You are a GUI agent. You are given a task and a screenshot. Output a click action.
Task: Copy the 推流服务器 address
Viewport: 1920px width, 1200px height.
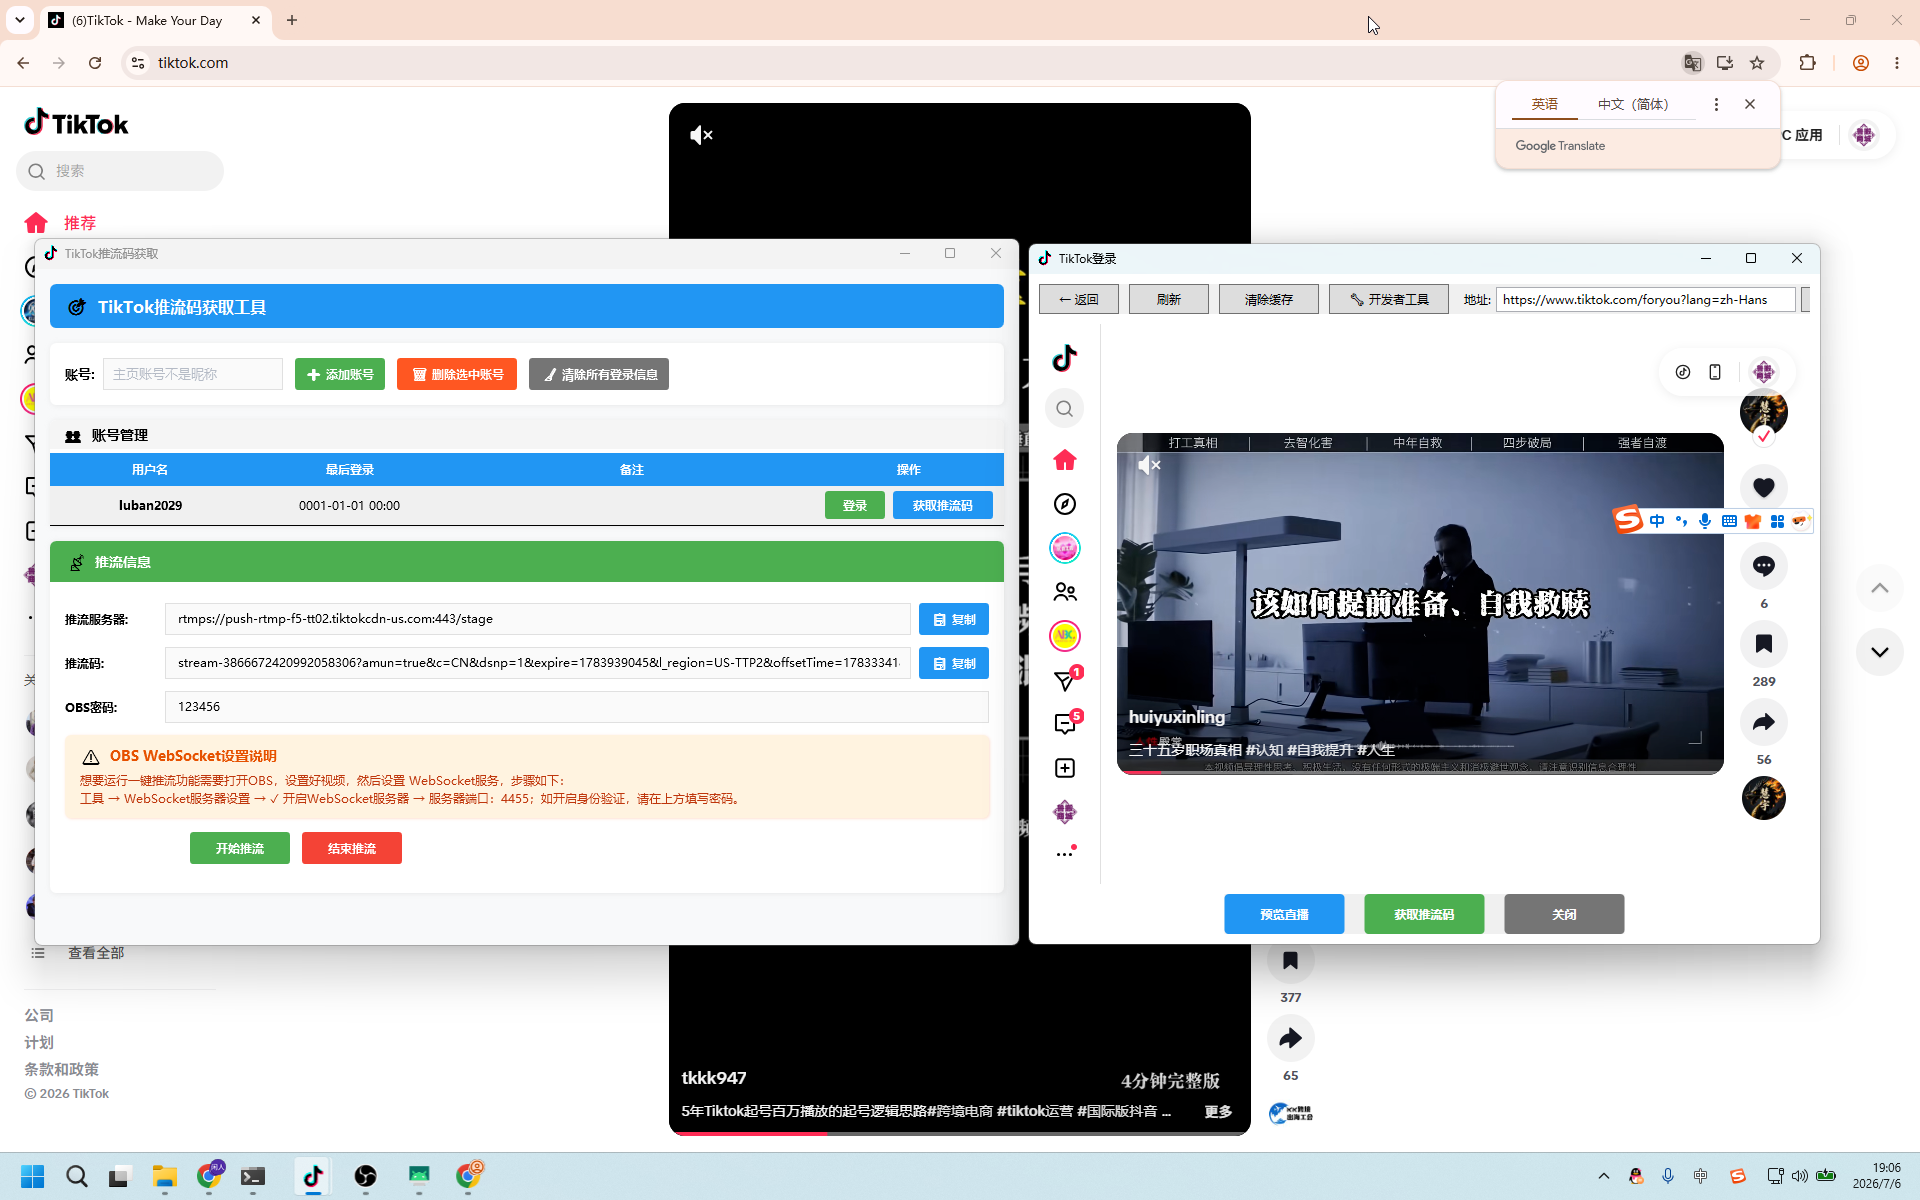[x=954, y=619]
